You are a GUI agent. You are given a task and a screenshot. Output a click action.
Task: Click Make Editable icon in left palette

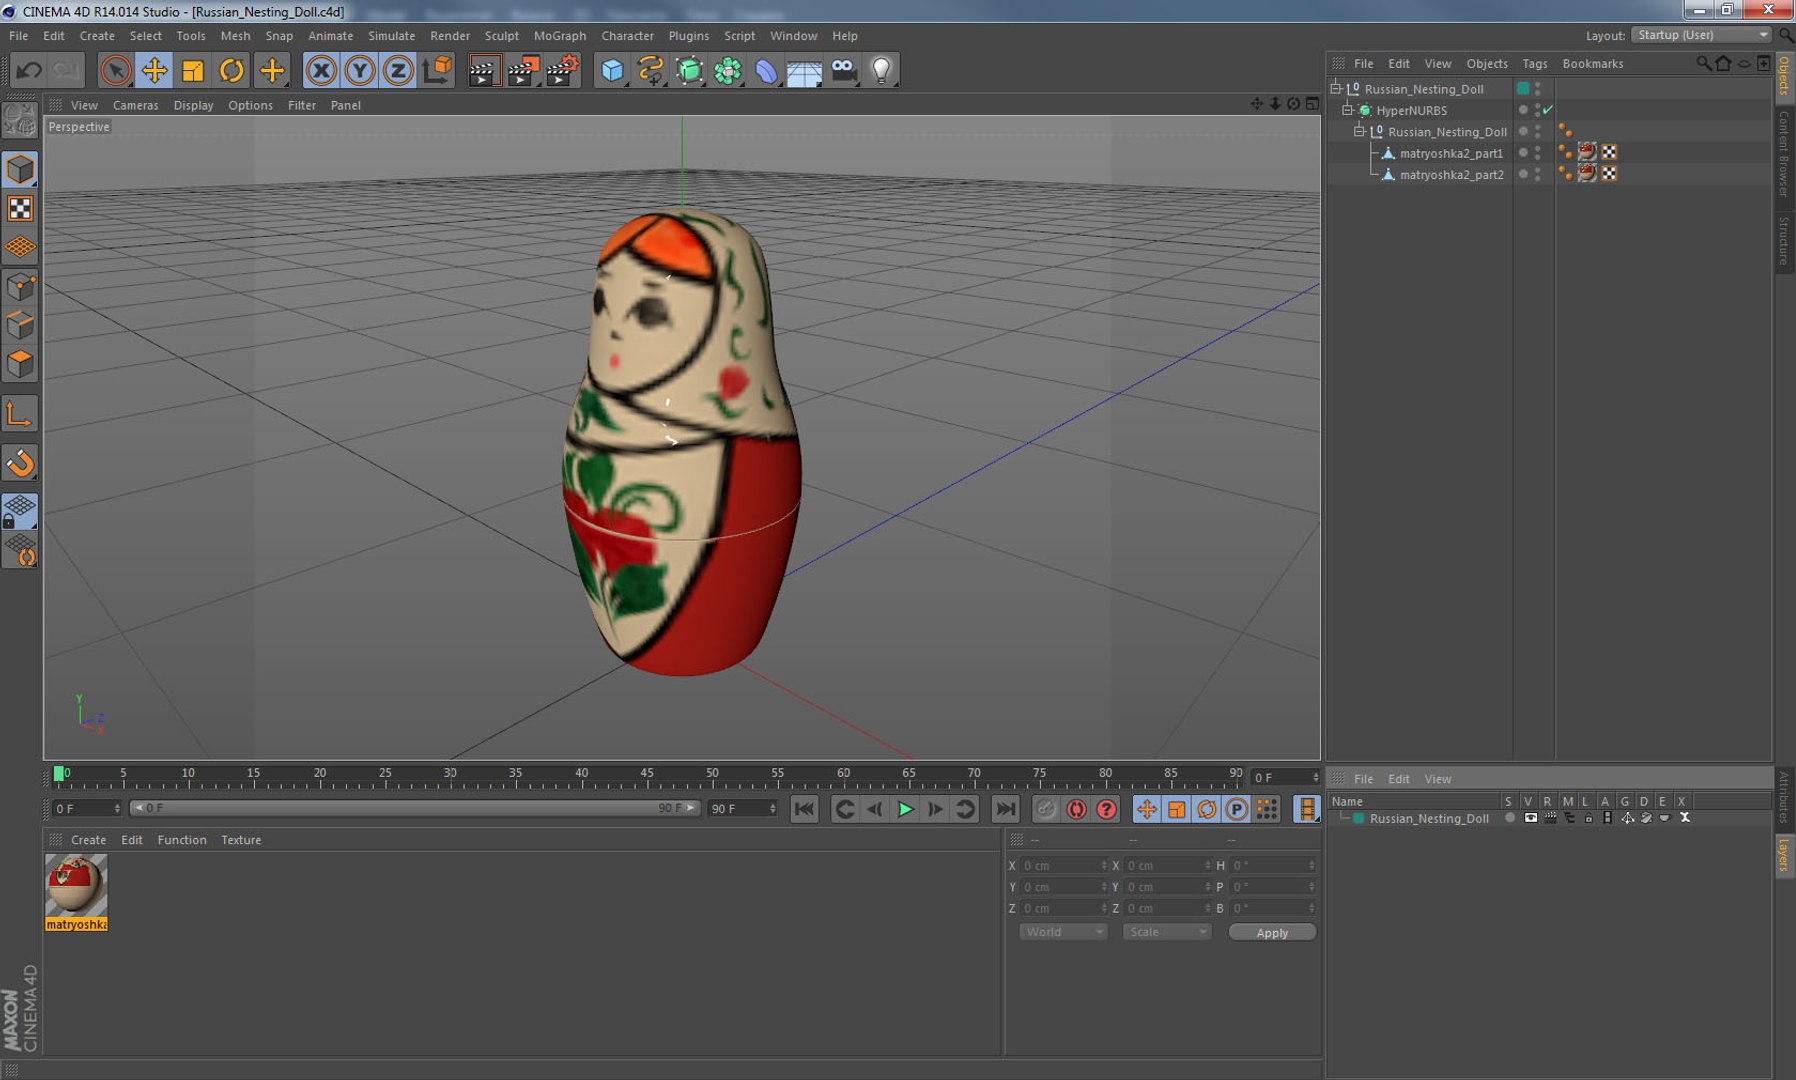pyautogui.click(x=20, y=121)
